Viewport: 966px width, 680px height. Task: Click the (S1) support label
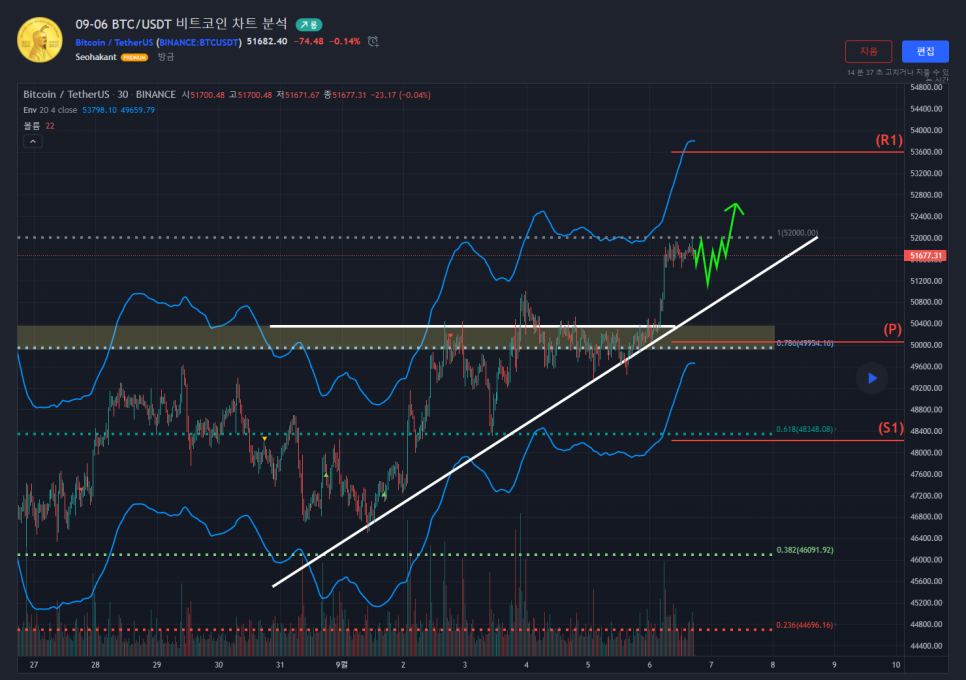(x=890, y=428)
